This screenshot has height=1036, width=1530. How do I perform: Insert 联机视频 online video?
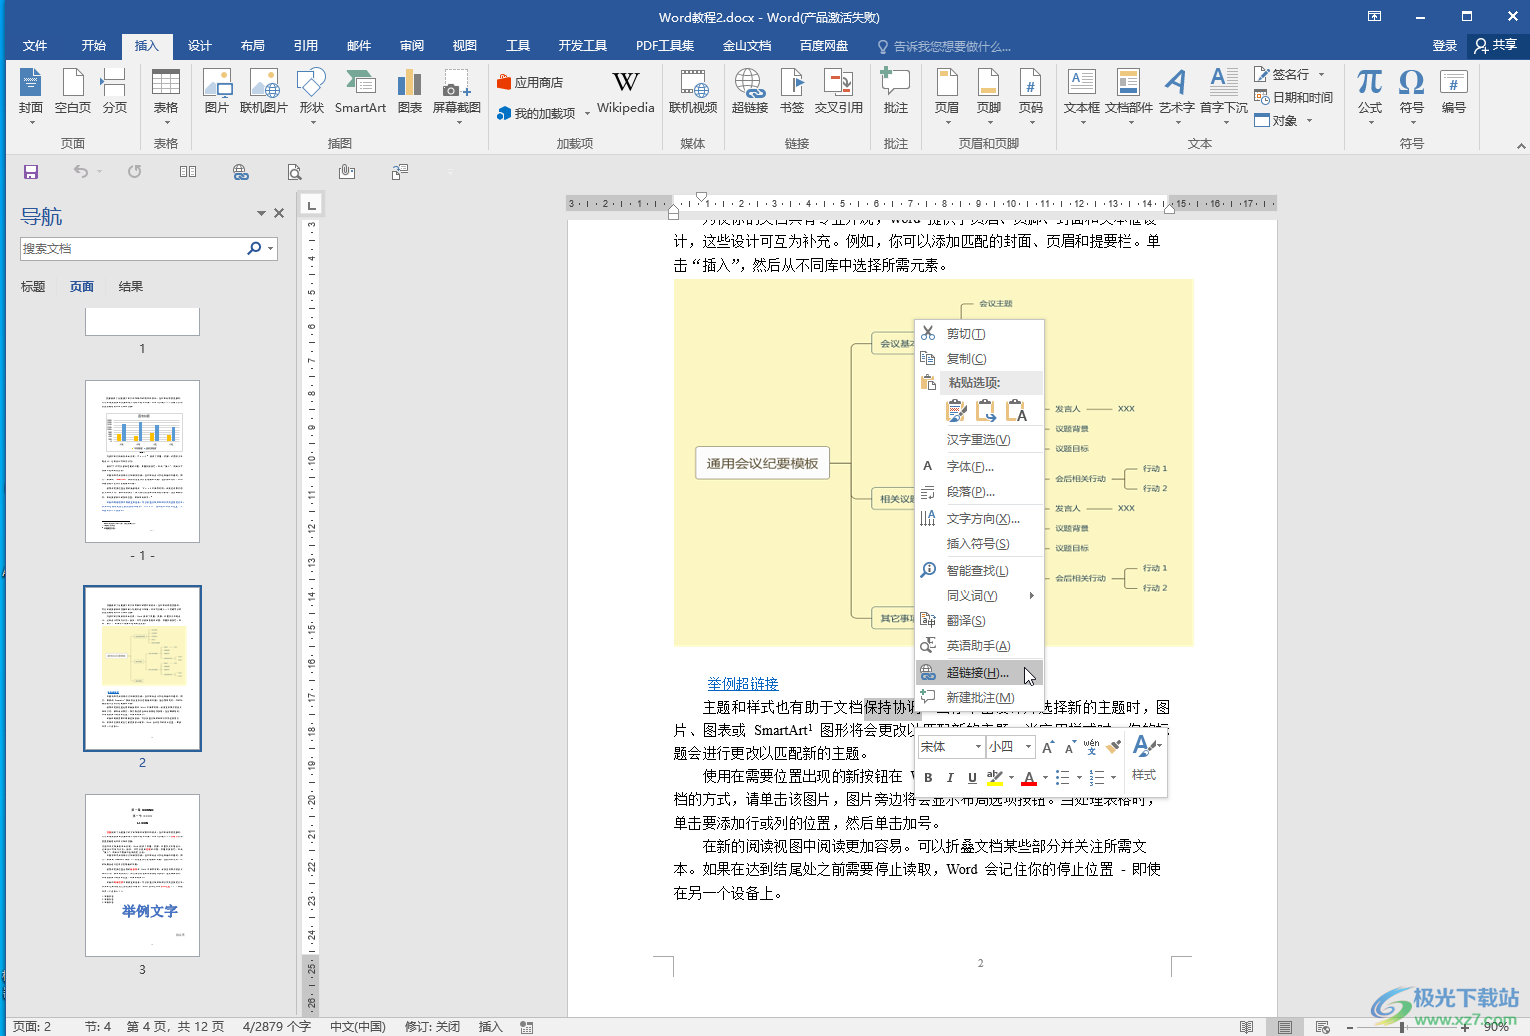(693, 93)
